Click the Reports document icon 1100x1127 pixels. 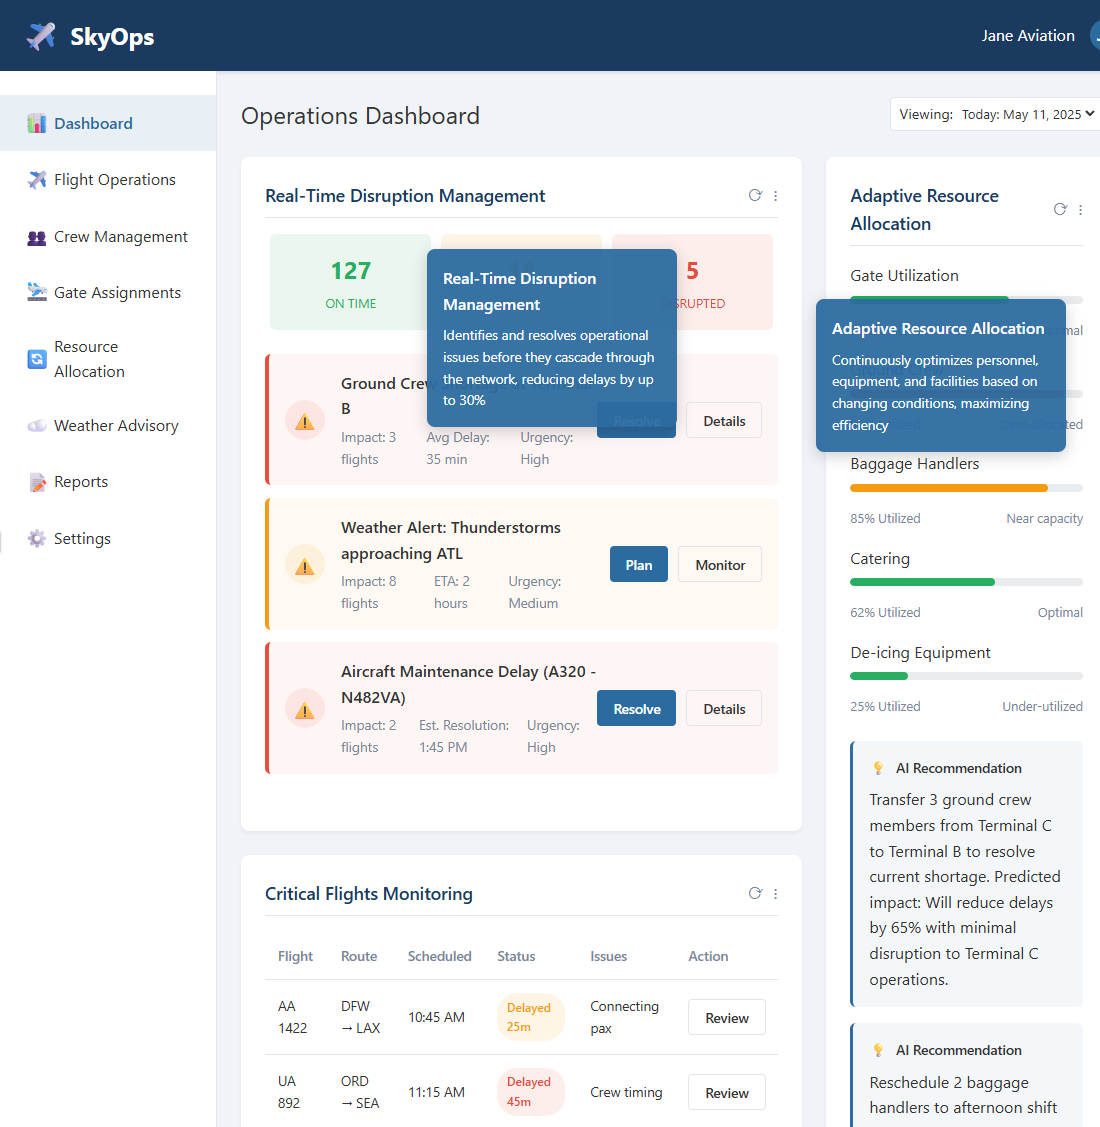(37, 482)
